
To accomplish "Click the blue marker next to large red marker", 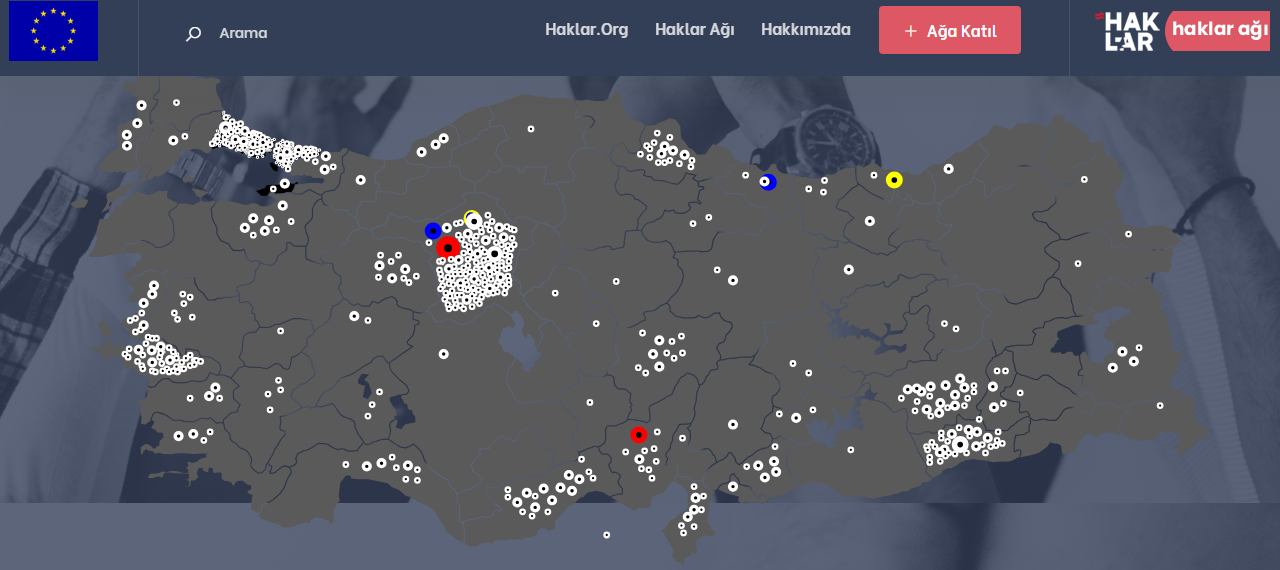I will coord(433,231).
